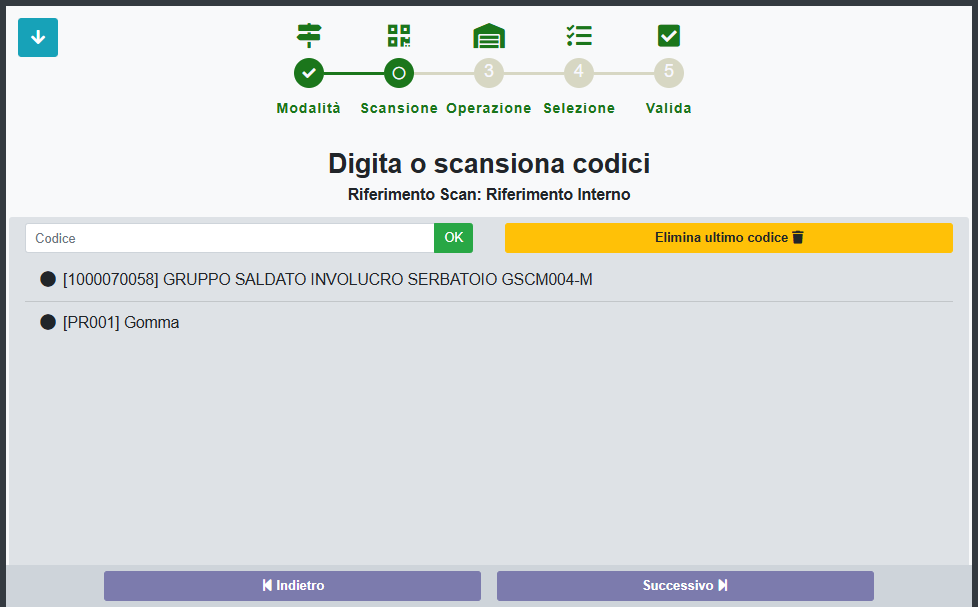Go back with Indietro button

(x=293, y=586)
